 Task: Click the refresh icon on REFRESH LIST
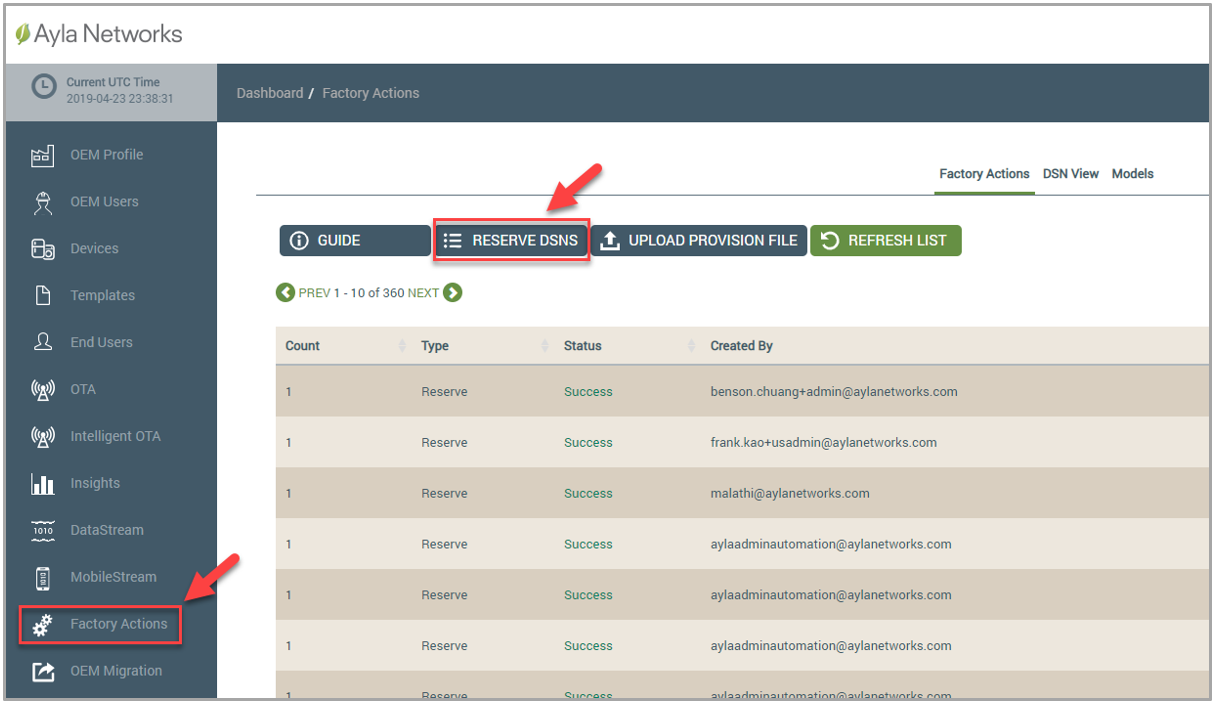(x=829, y=240)
